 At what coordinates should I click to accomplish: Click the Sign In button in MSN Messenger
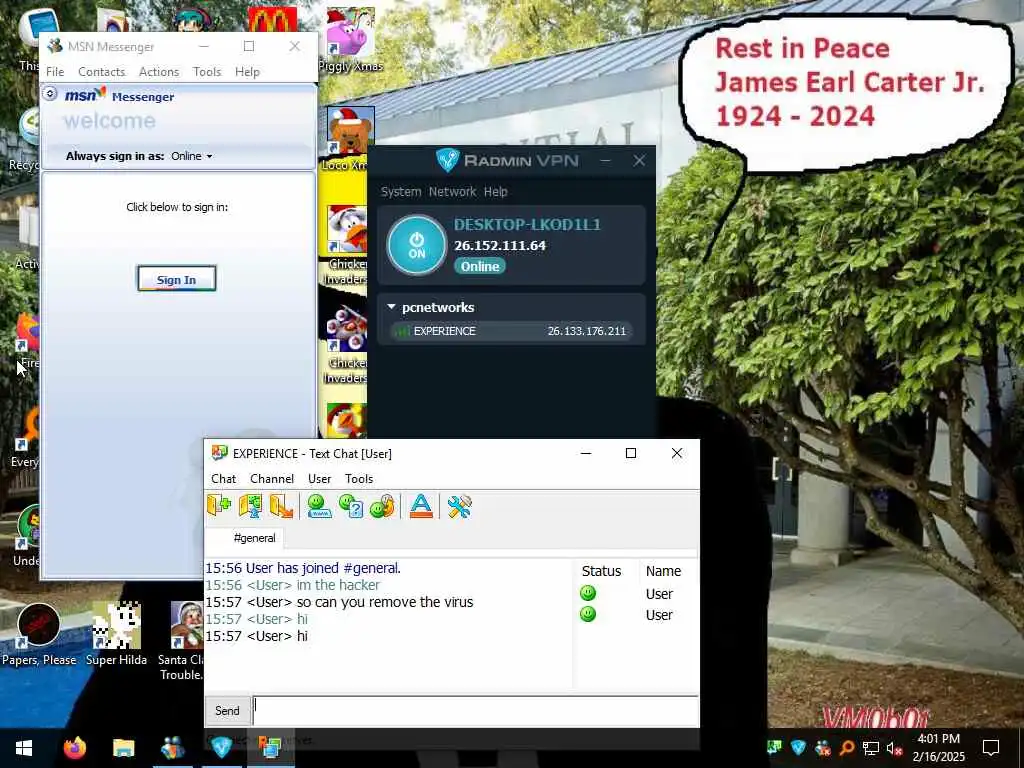point(176,279)
